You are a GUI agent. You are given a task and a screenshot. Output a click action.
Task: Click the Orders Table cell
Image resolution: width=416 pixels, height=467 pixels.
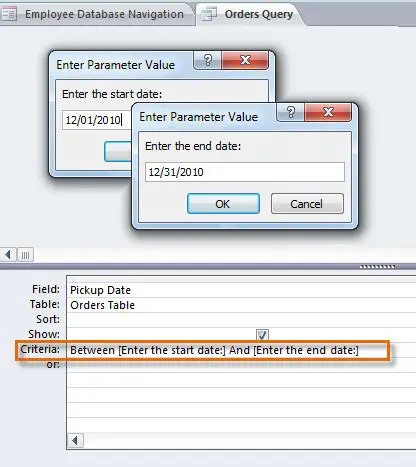pos(241,305)
